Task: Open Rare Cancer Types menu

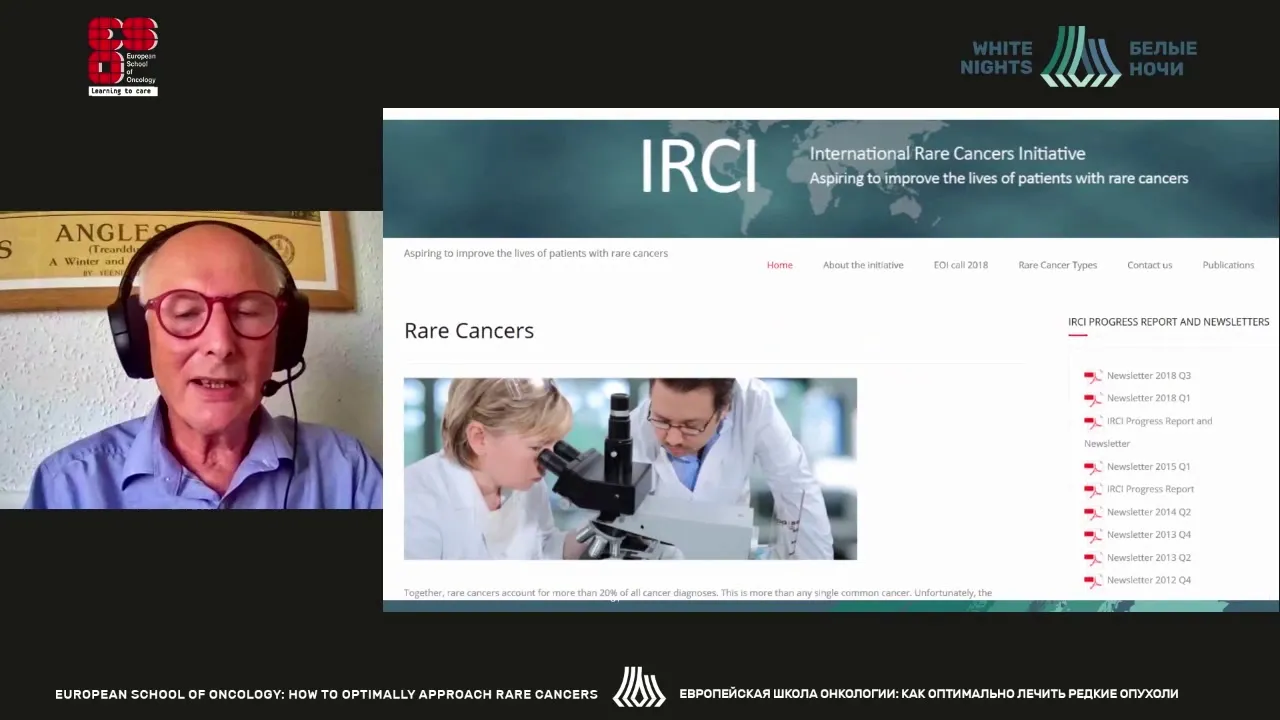Action: click(1057, 265)
